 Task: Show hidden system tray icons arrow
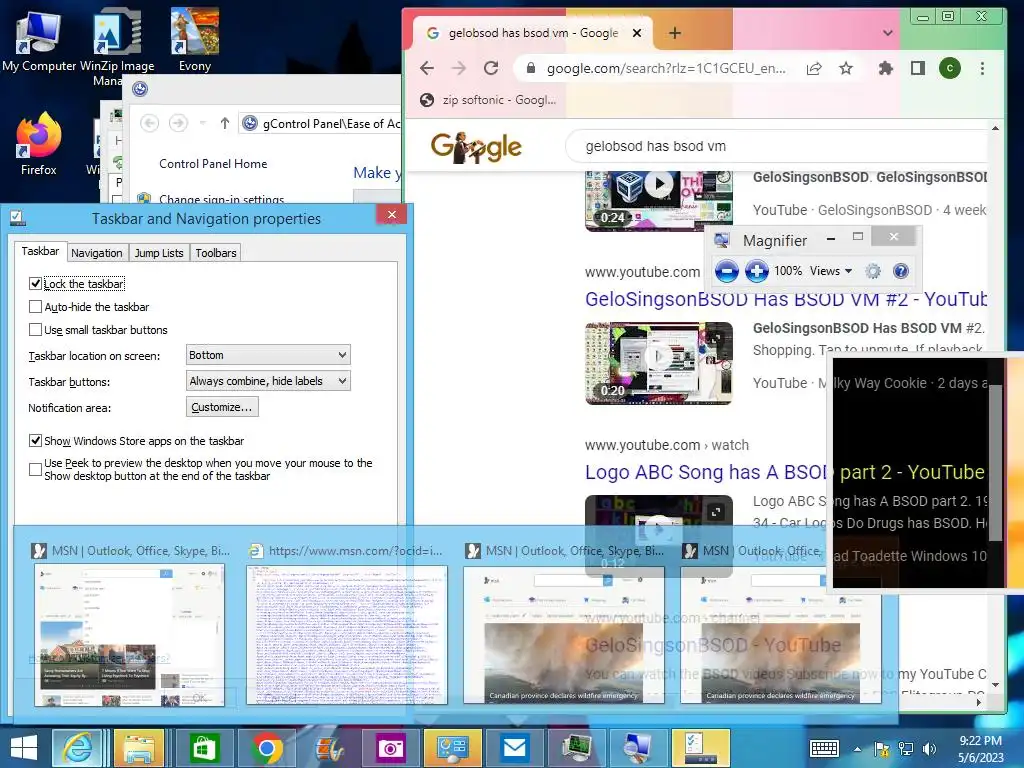(x=857, y=749)
